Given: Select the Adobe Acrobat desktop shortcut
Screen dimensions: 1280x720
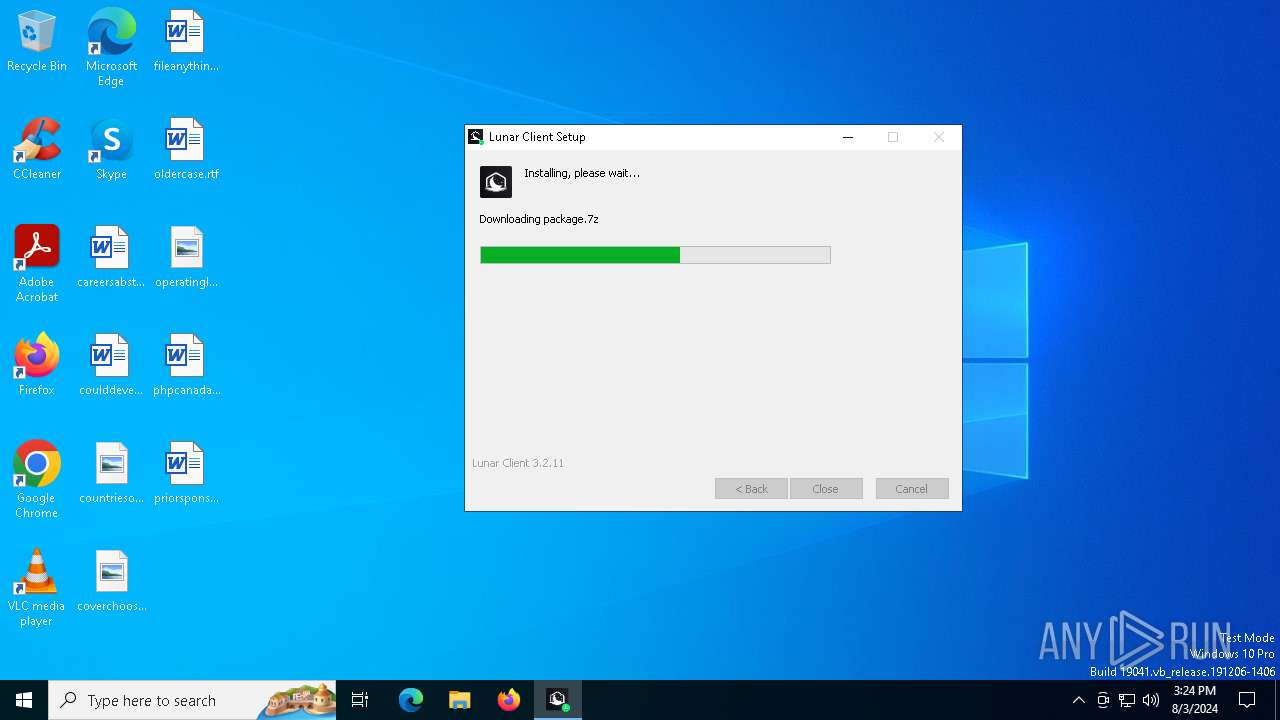Looking at the screenshot, I should tap(37, 264).
